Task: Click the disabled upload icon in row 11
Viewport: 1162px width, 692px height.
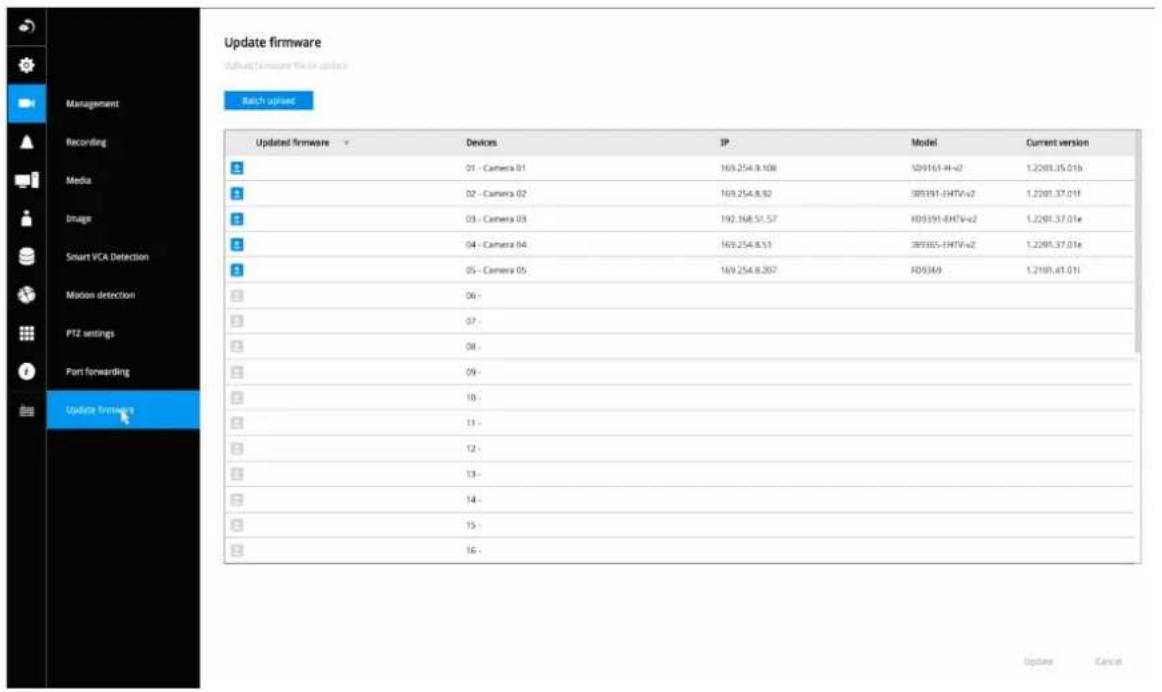Action: [237, 423]
